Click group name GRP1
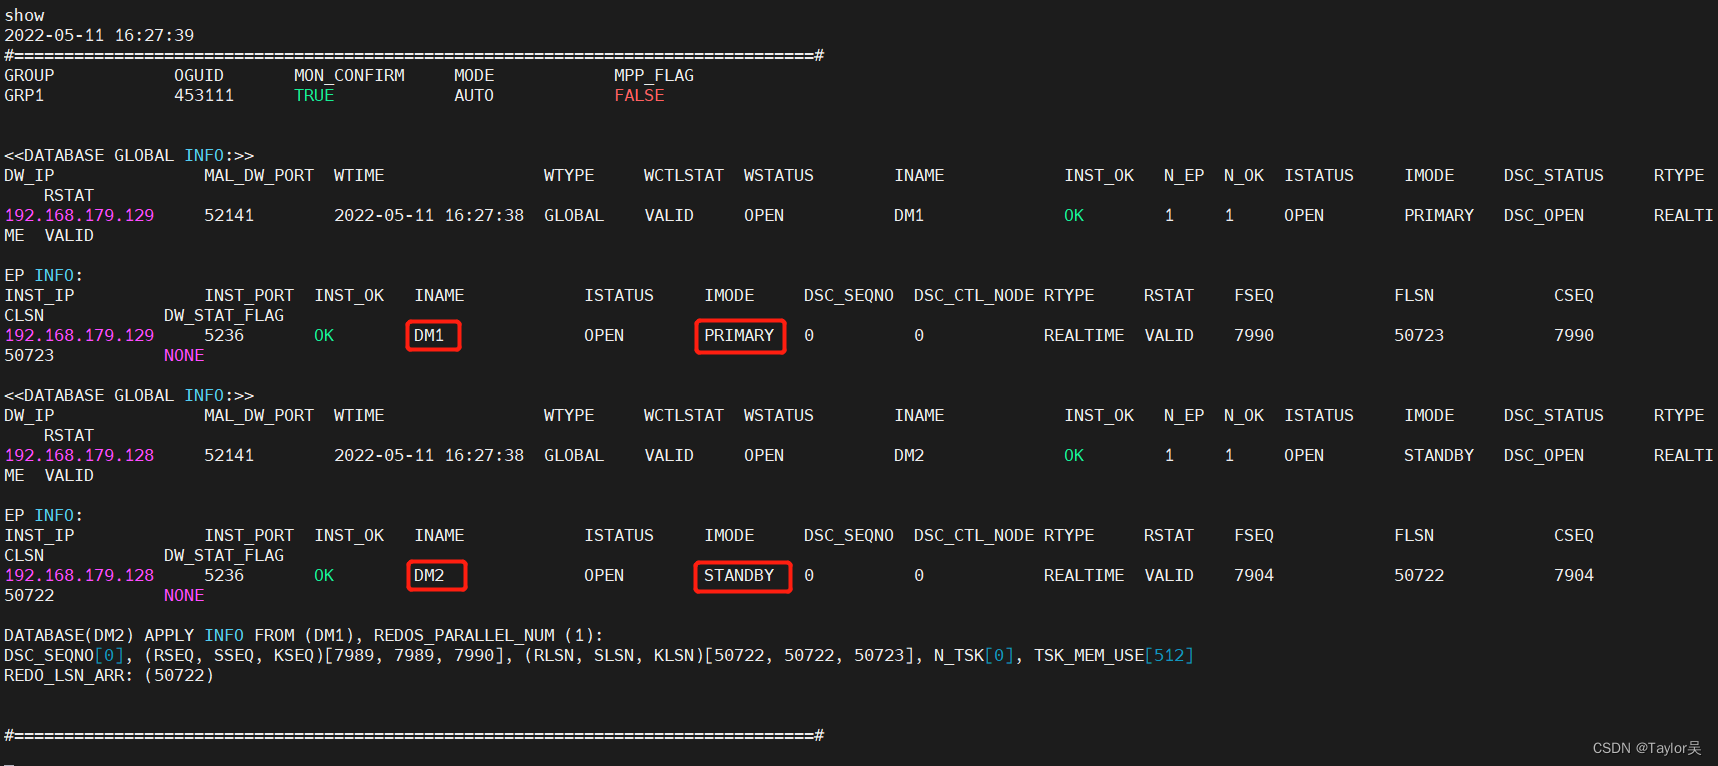Image resolution: width=1718 pixels, height=766 pixels. (x=24, y=96)
